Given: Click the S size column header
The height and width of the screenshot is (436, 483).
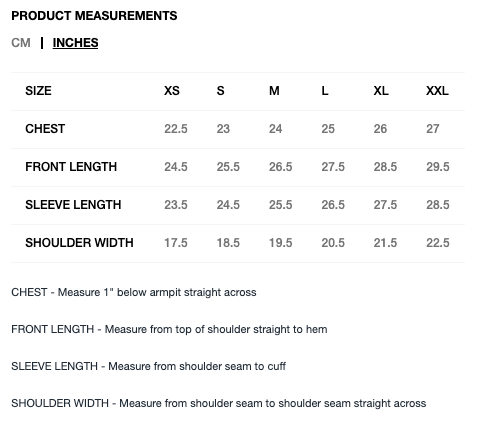Looking at the screenshot, I should [x=220, y=91].
